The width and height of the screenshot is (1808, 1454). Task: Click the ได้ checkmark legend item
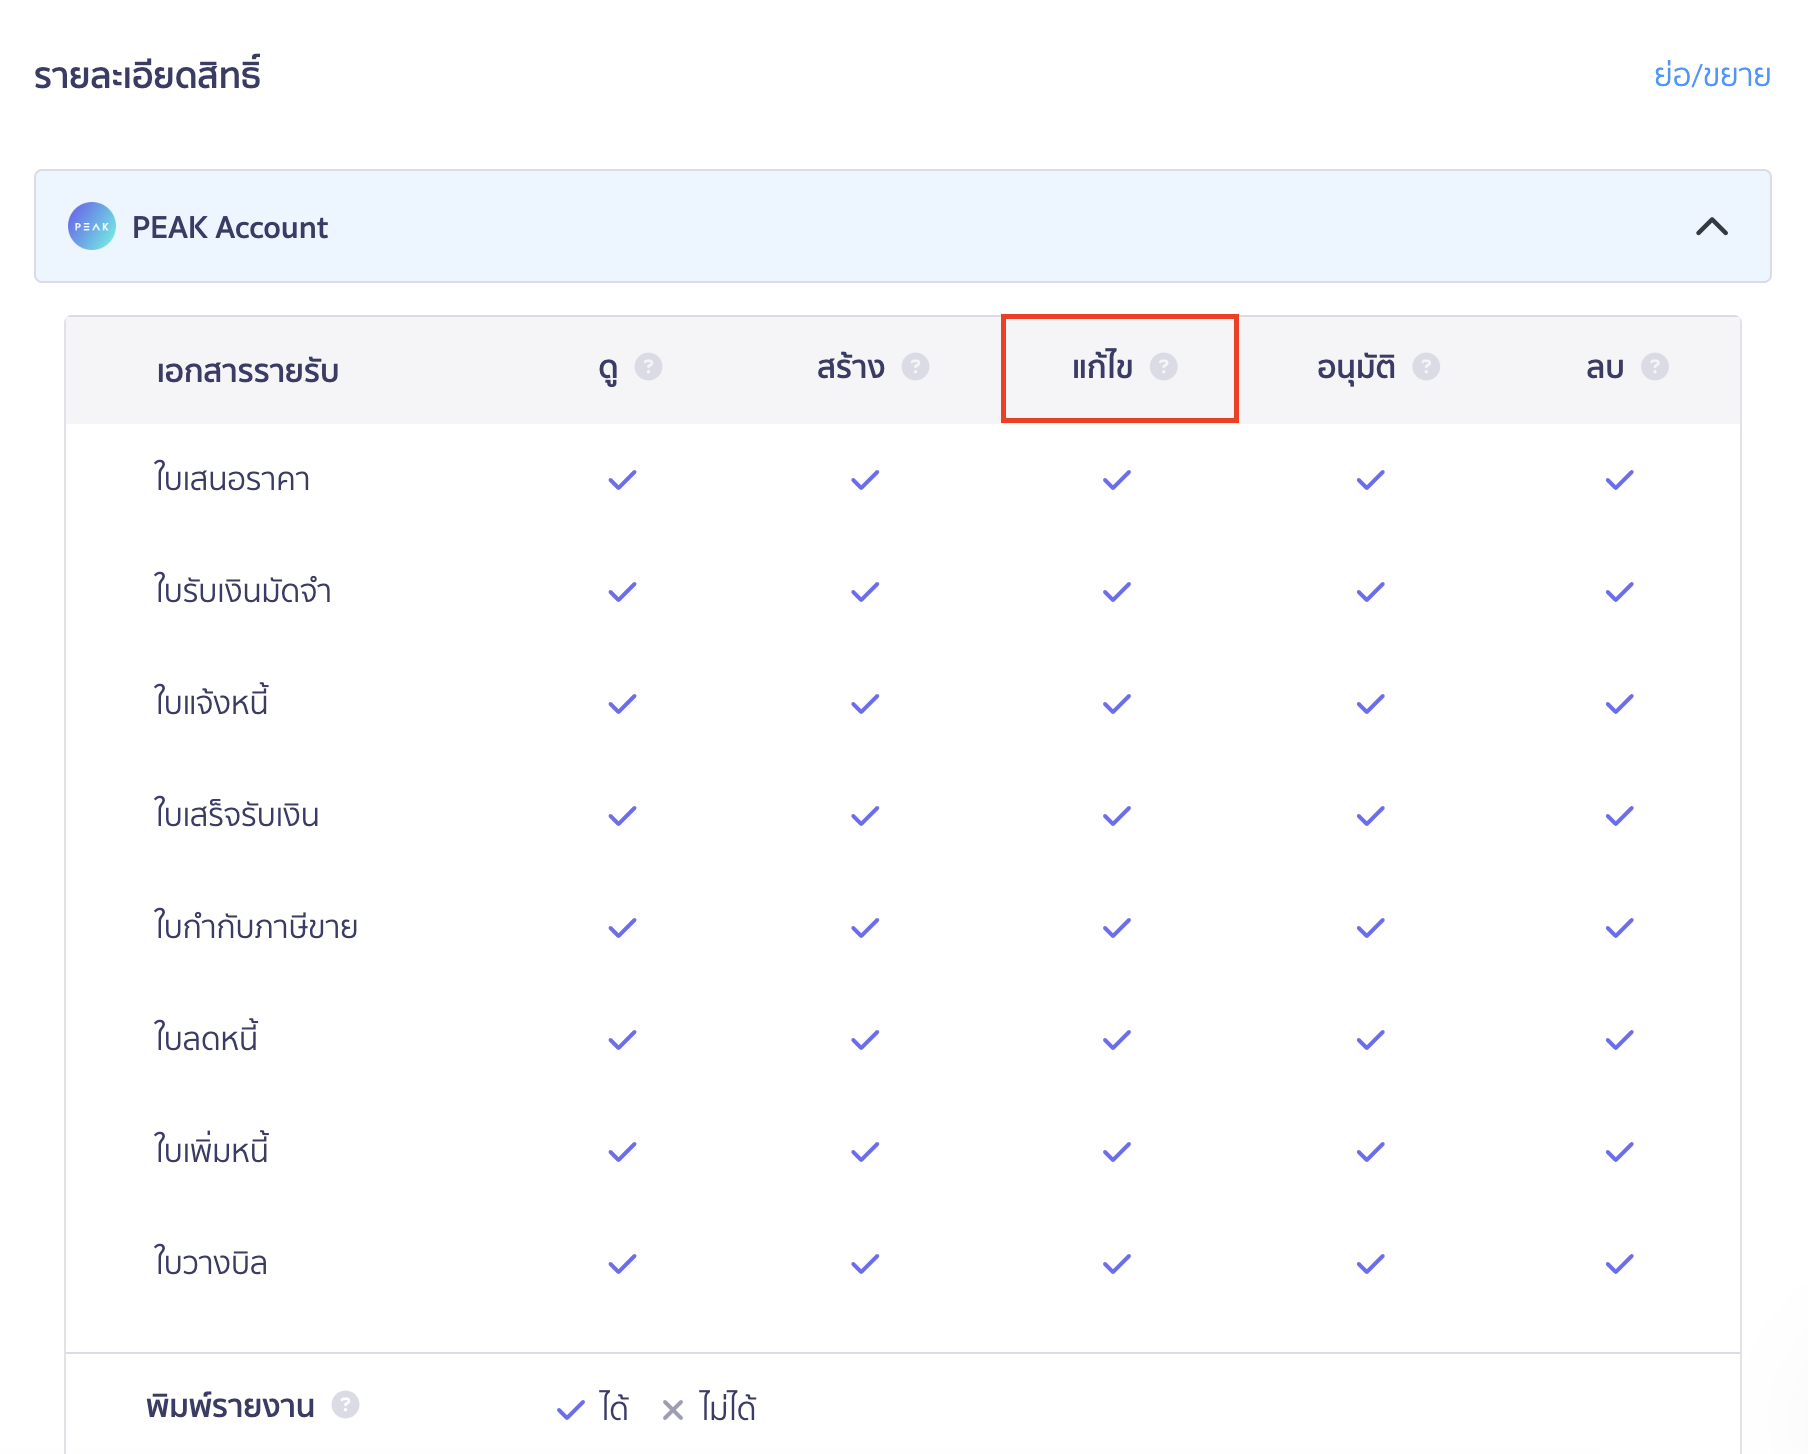pos(593,1408)
